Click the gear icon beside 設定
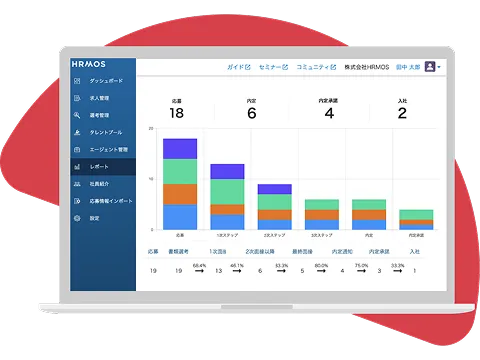The width and height of the screenshot is (480, 360). pos(77,218)
